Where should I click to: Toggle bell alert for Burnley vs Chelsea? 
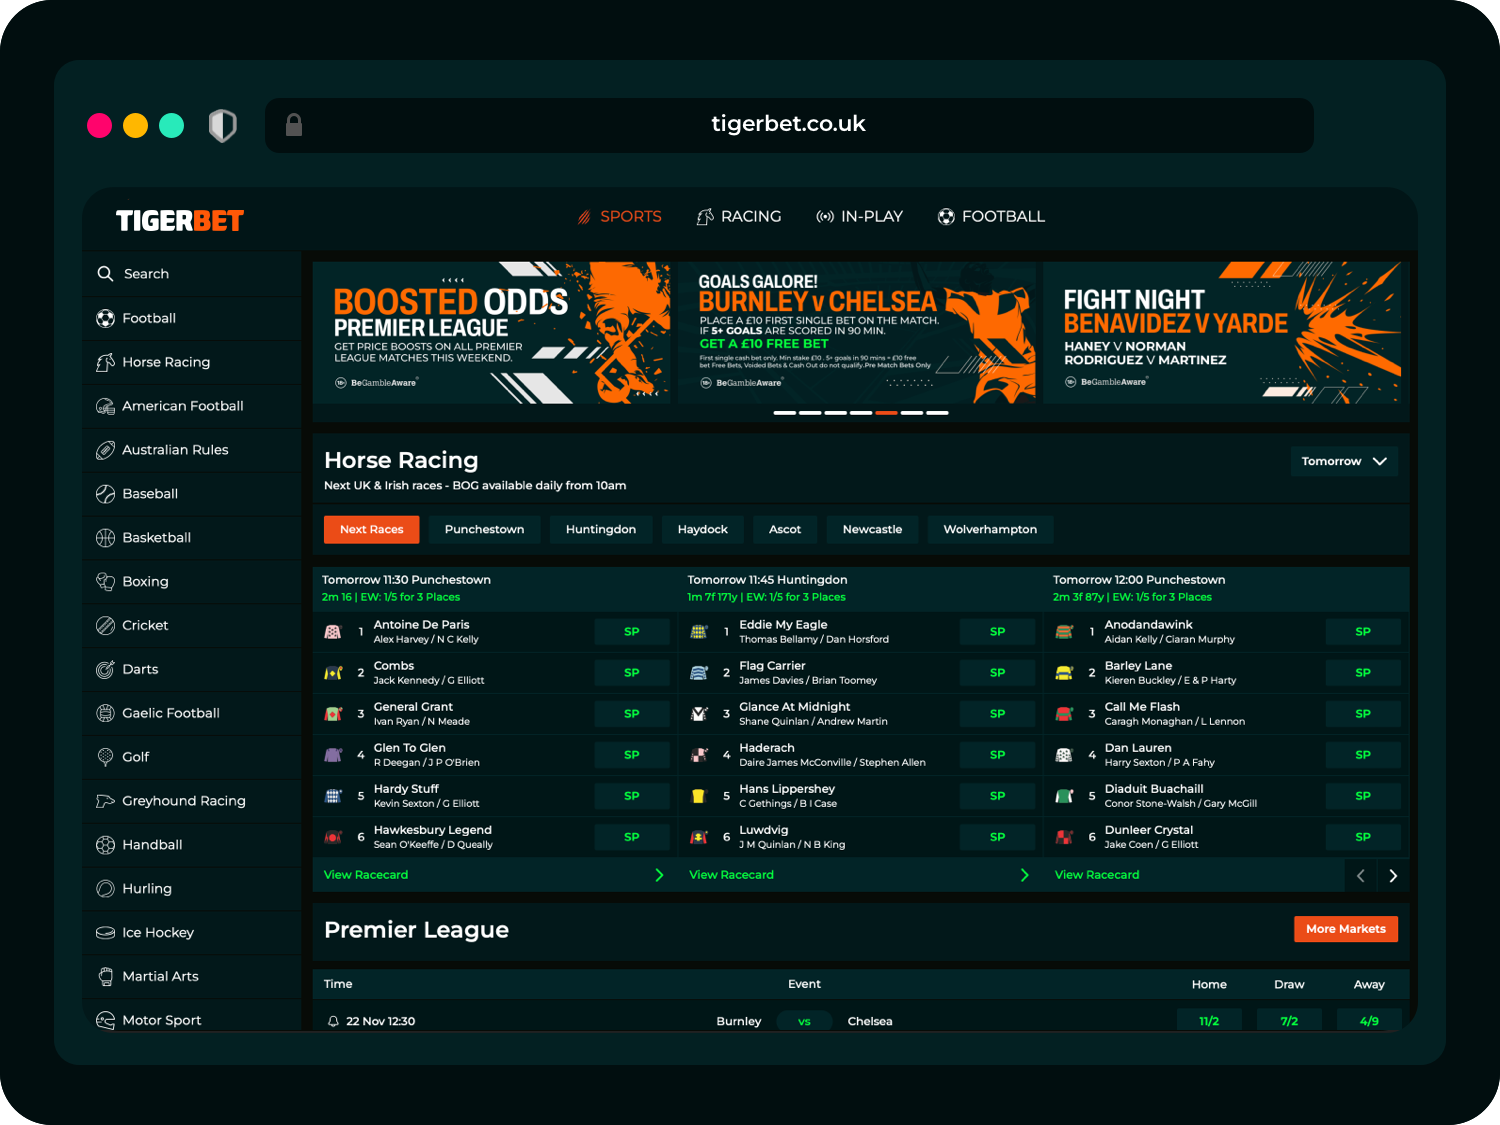click(x=333, y=1021)
